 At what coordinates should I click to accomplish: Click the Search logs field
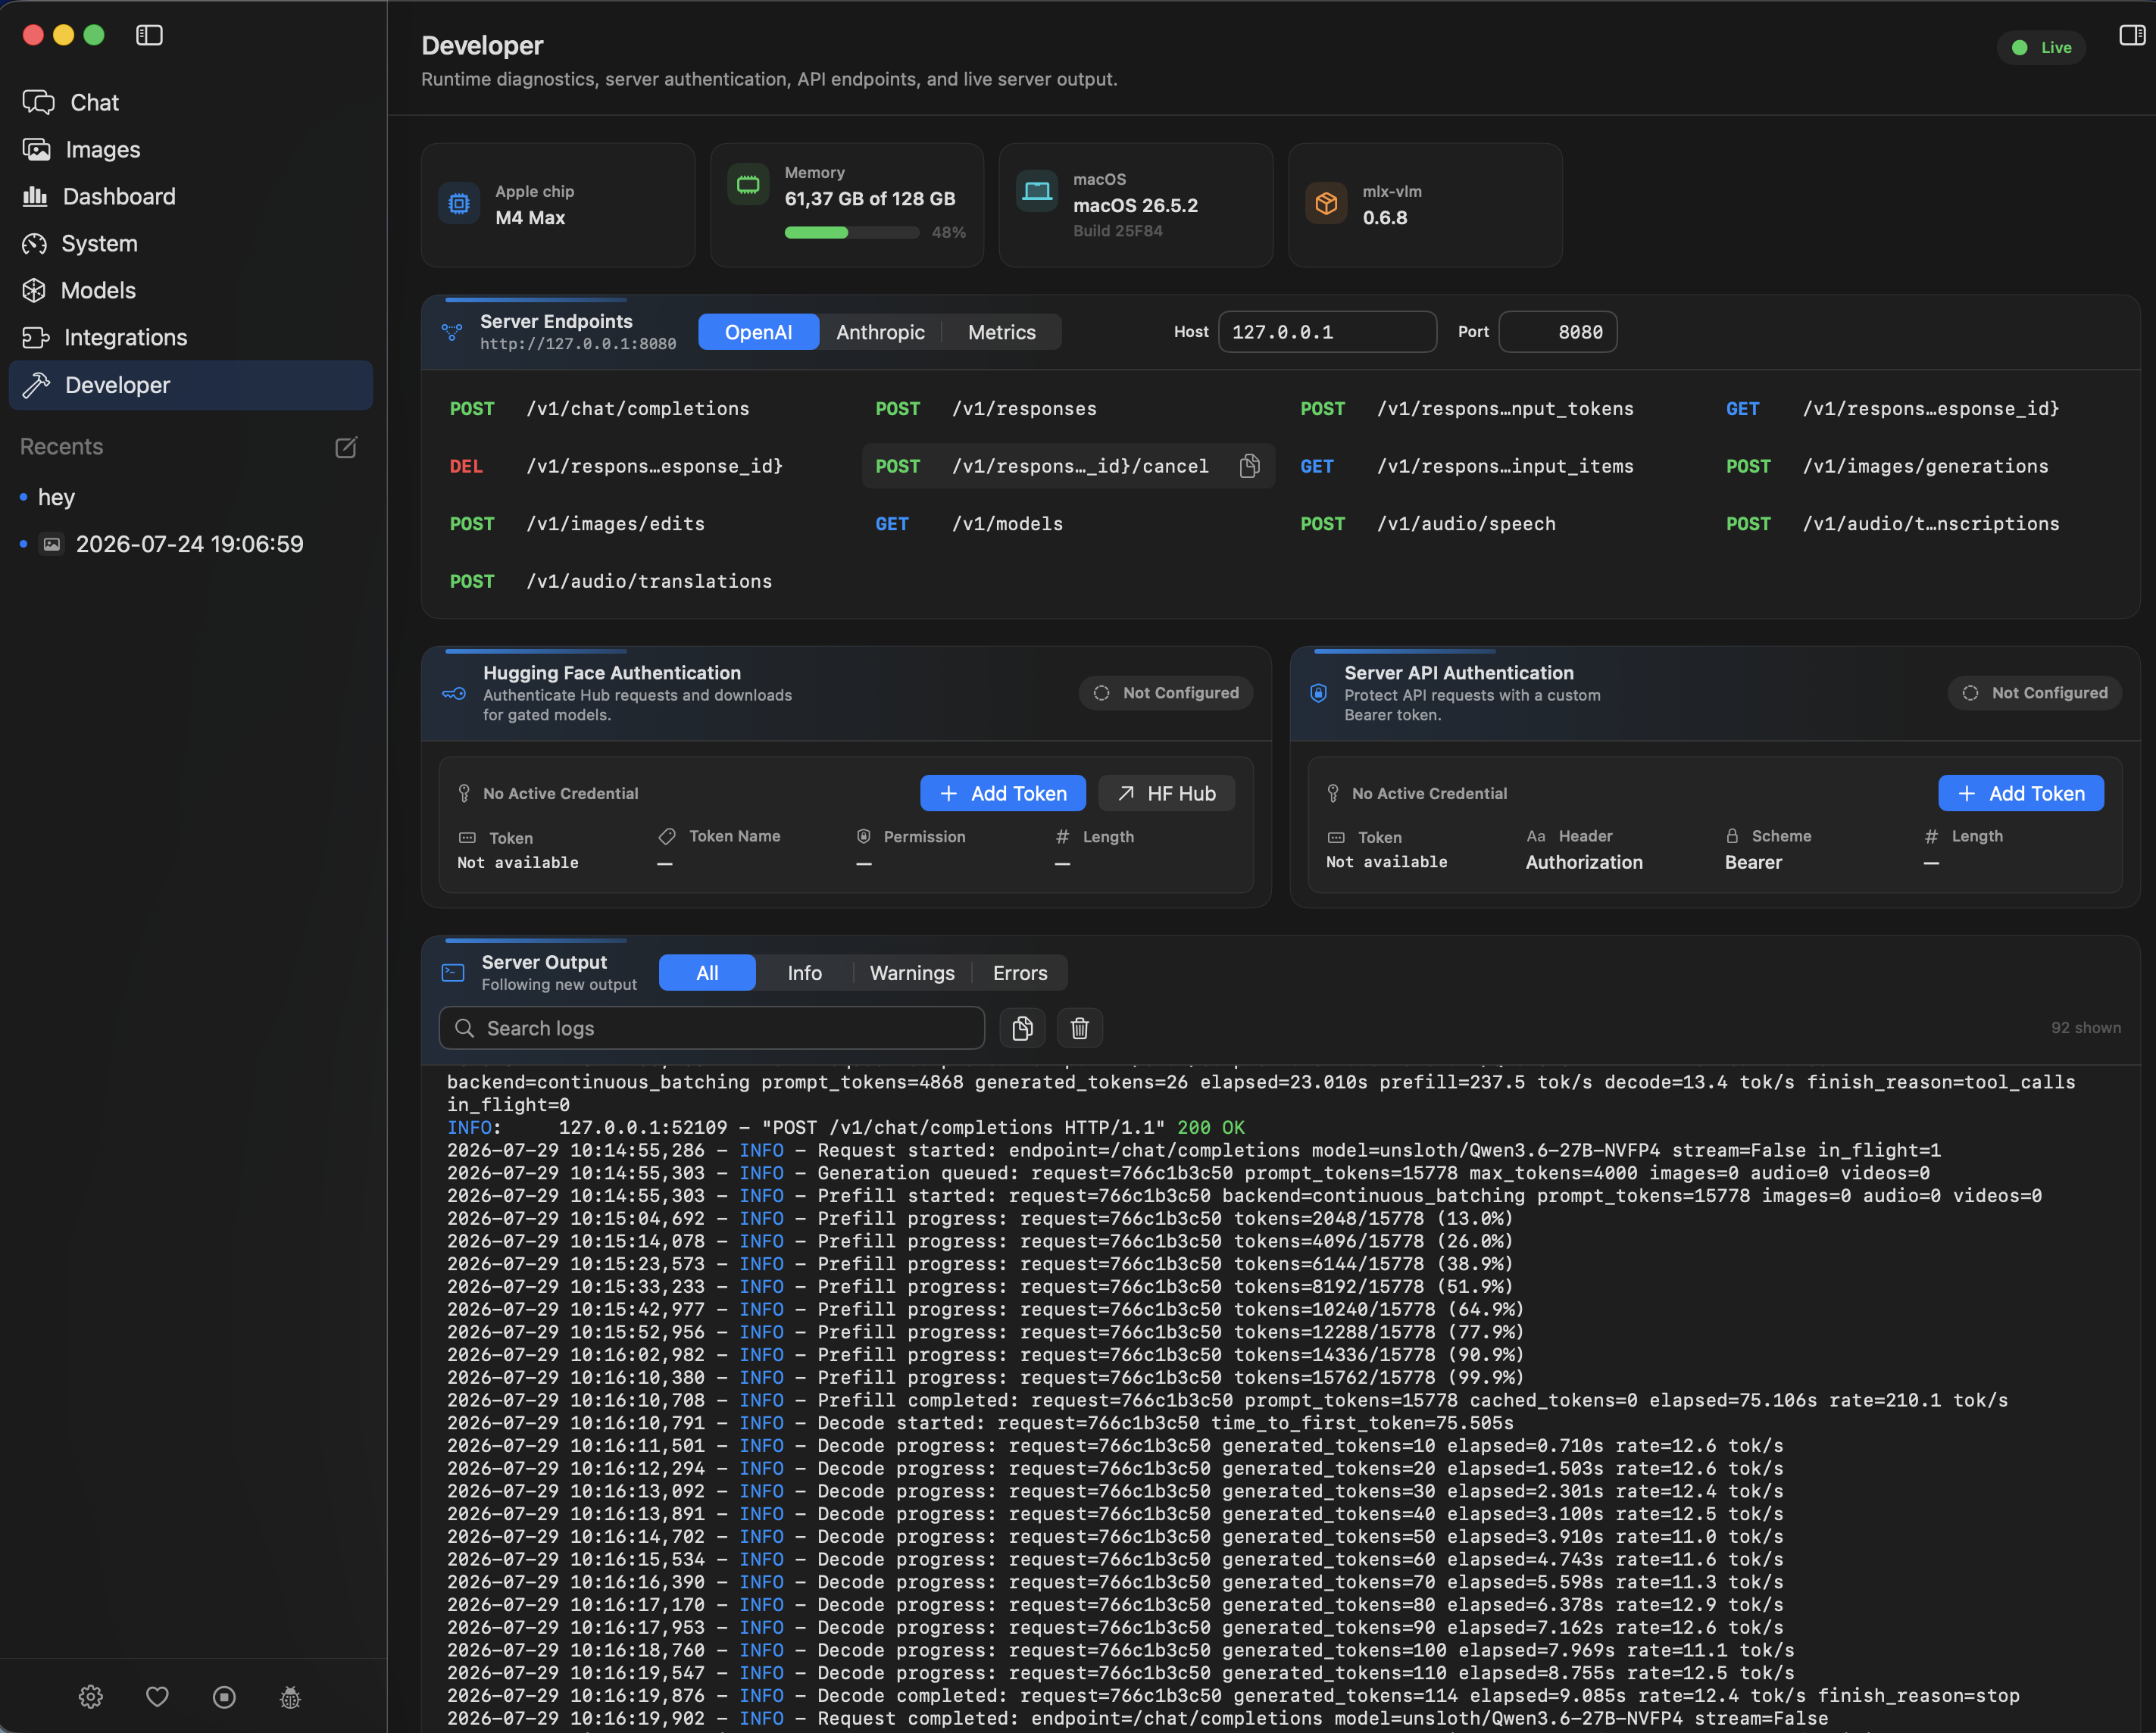[711, 1028]
